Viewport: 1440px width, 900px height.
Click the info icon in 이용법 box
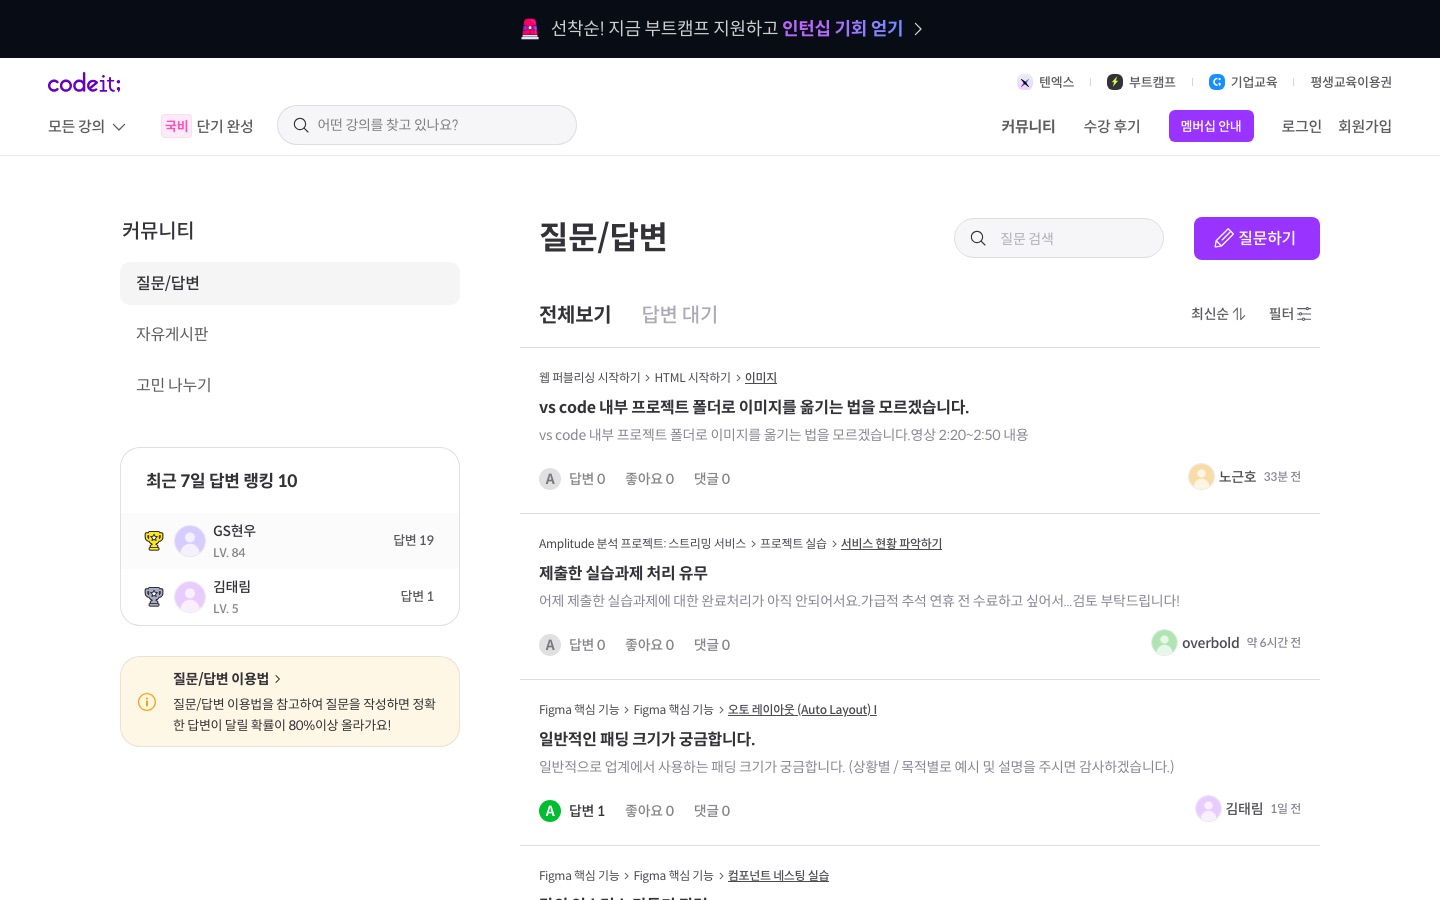(x=147, y=702)
